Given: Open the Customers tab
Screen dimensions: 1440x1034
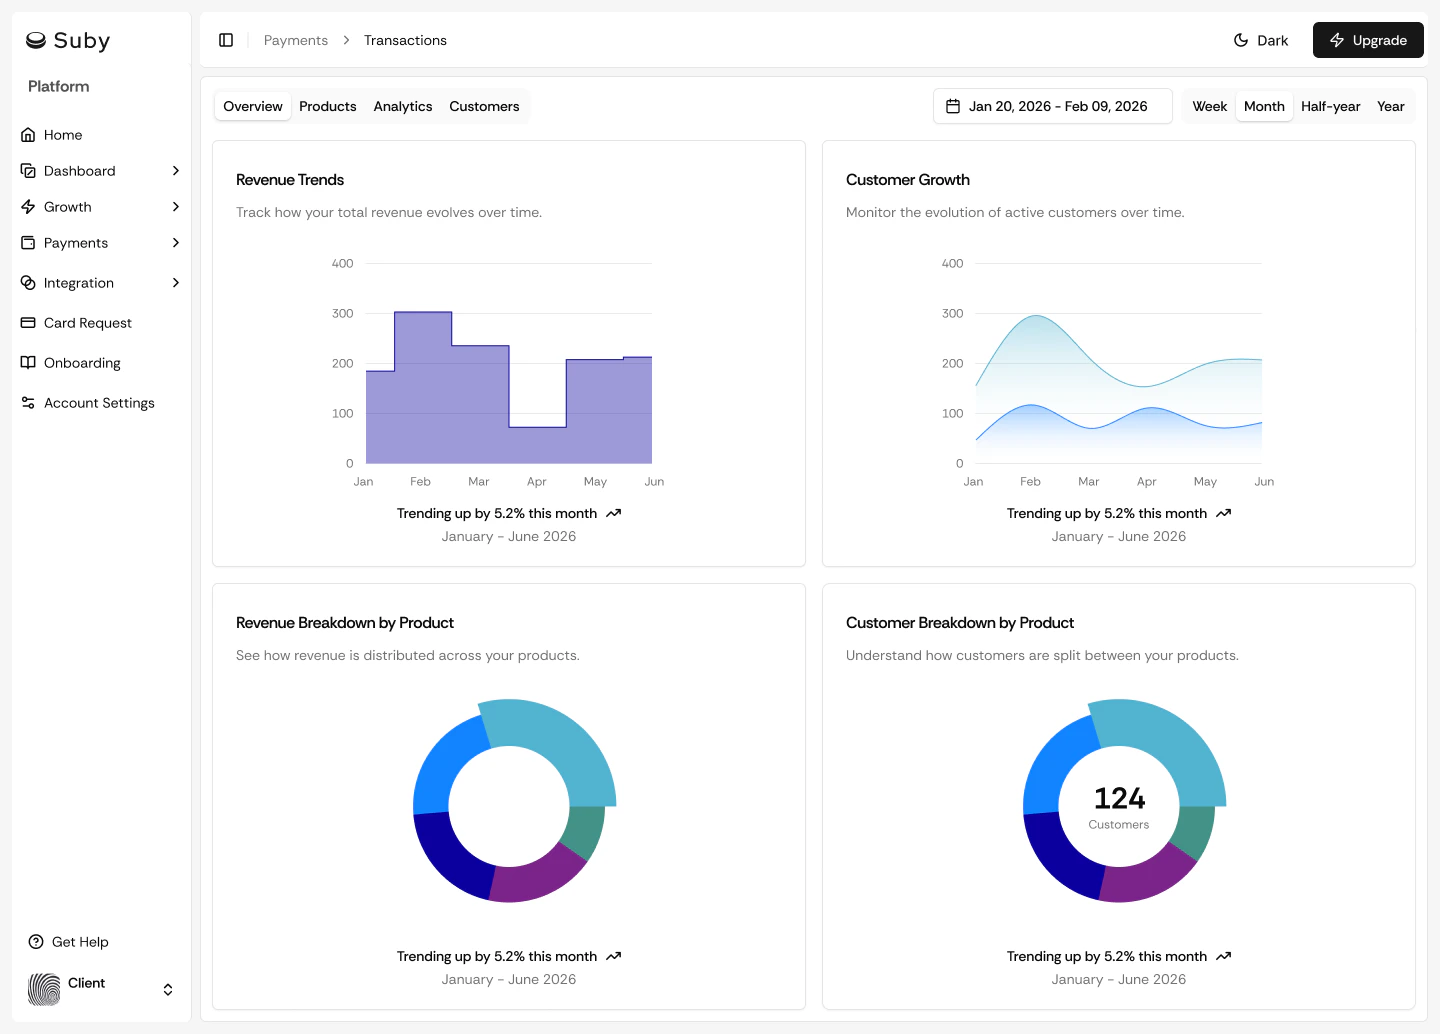Looking at the screenshot, I should click(x=484, y=106).
